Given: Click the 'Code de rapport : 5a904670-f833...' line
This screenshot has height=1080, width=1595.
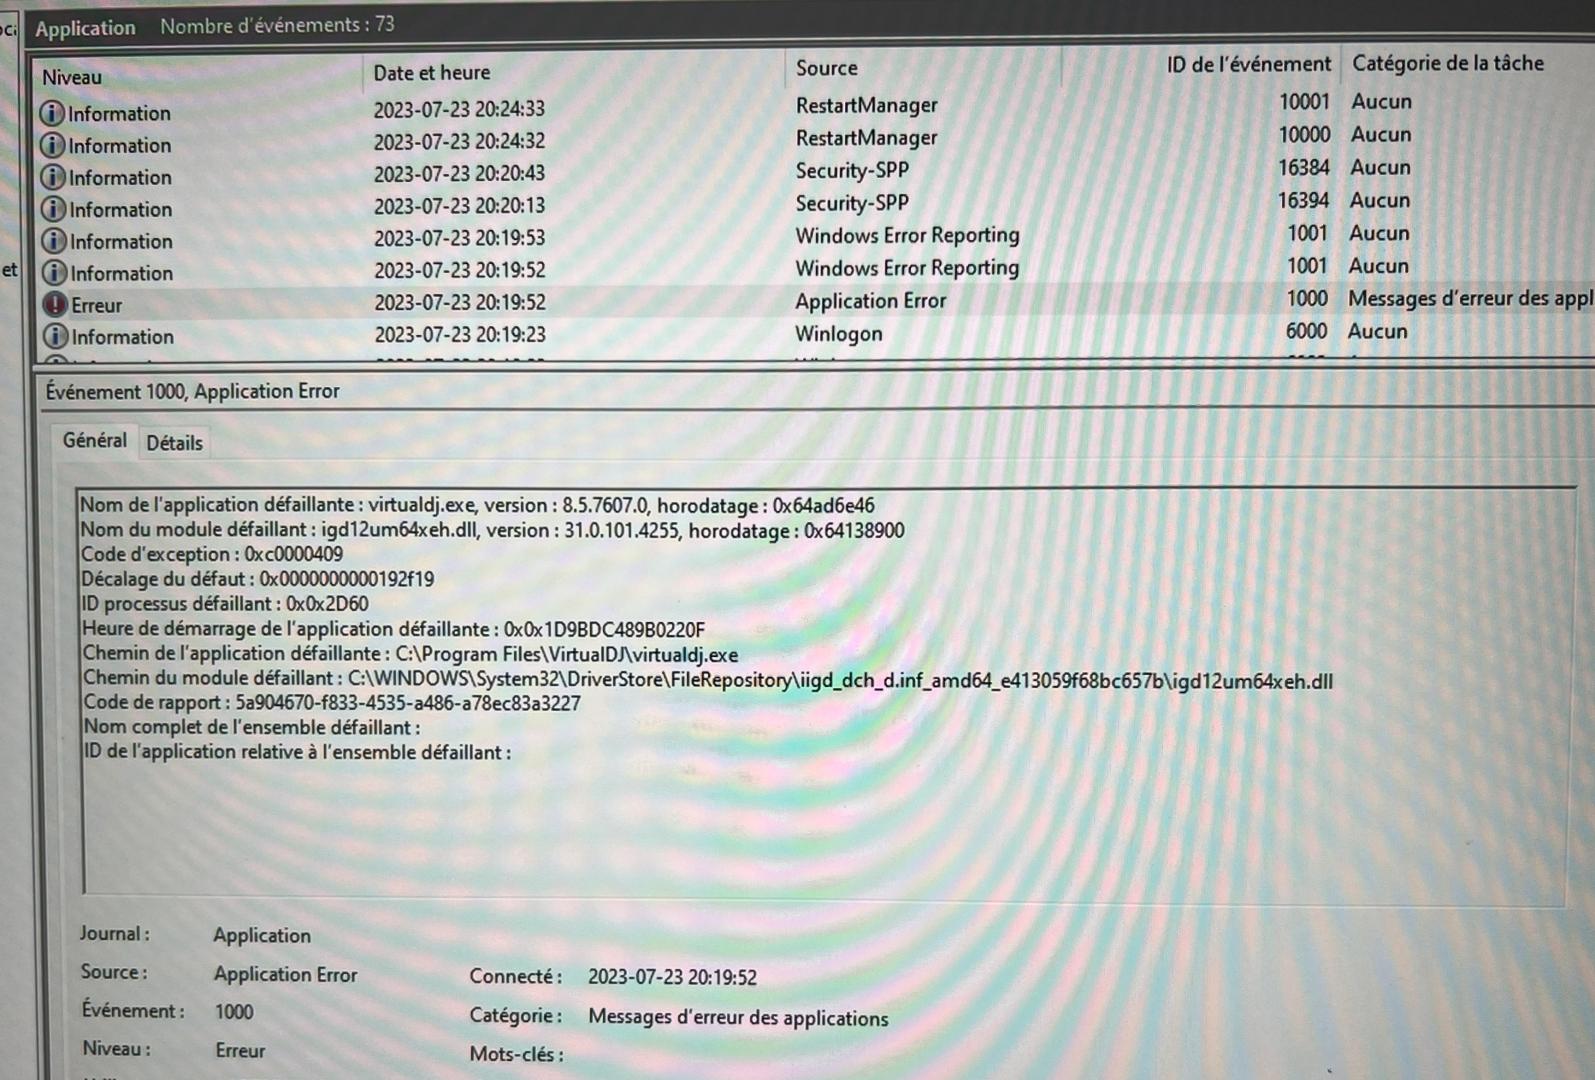Looking at the screenshot, I should coord(332,703).
